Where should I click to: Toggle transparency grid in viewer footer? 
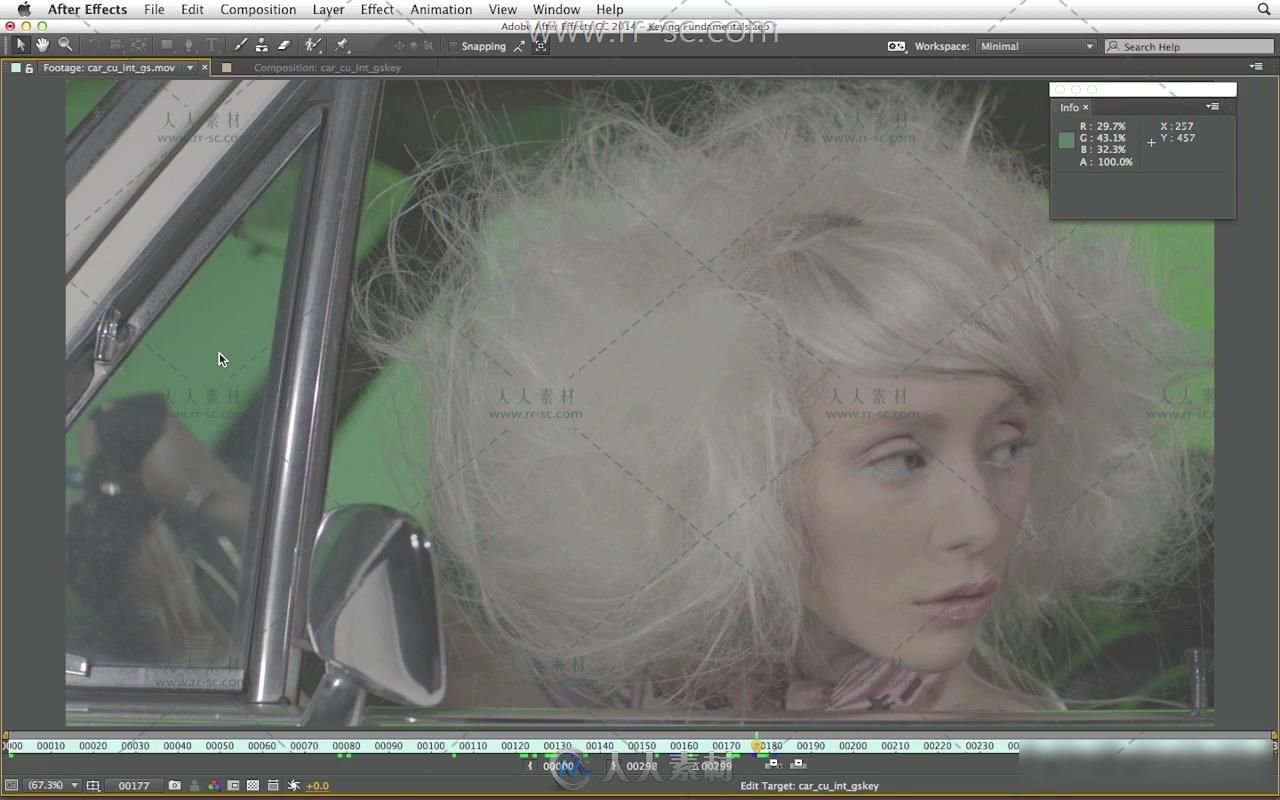click(253, 786)
